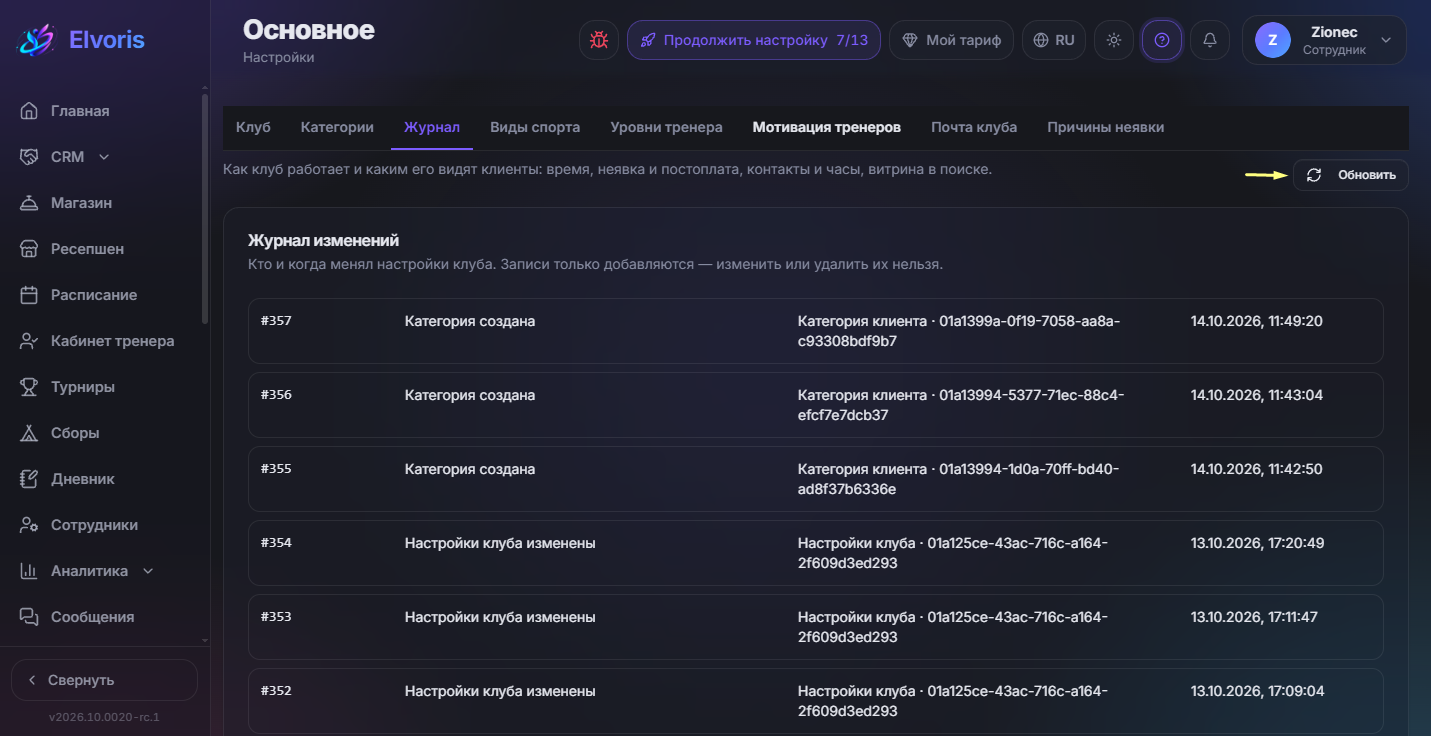Click the Z user avatar

1273,40
